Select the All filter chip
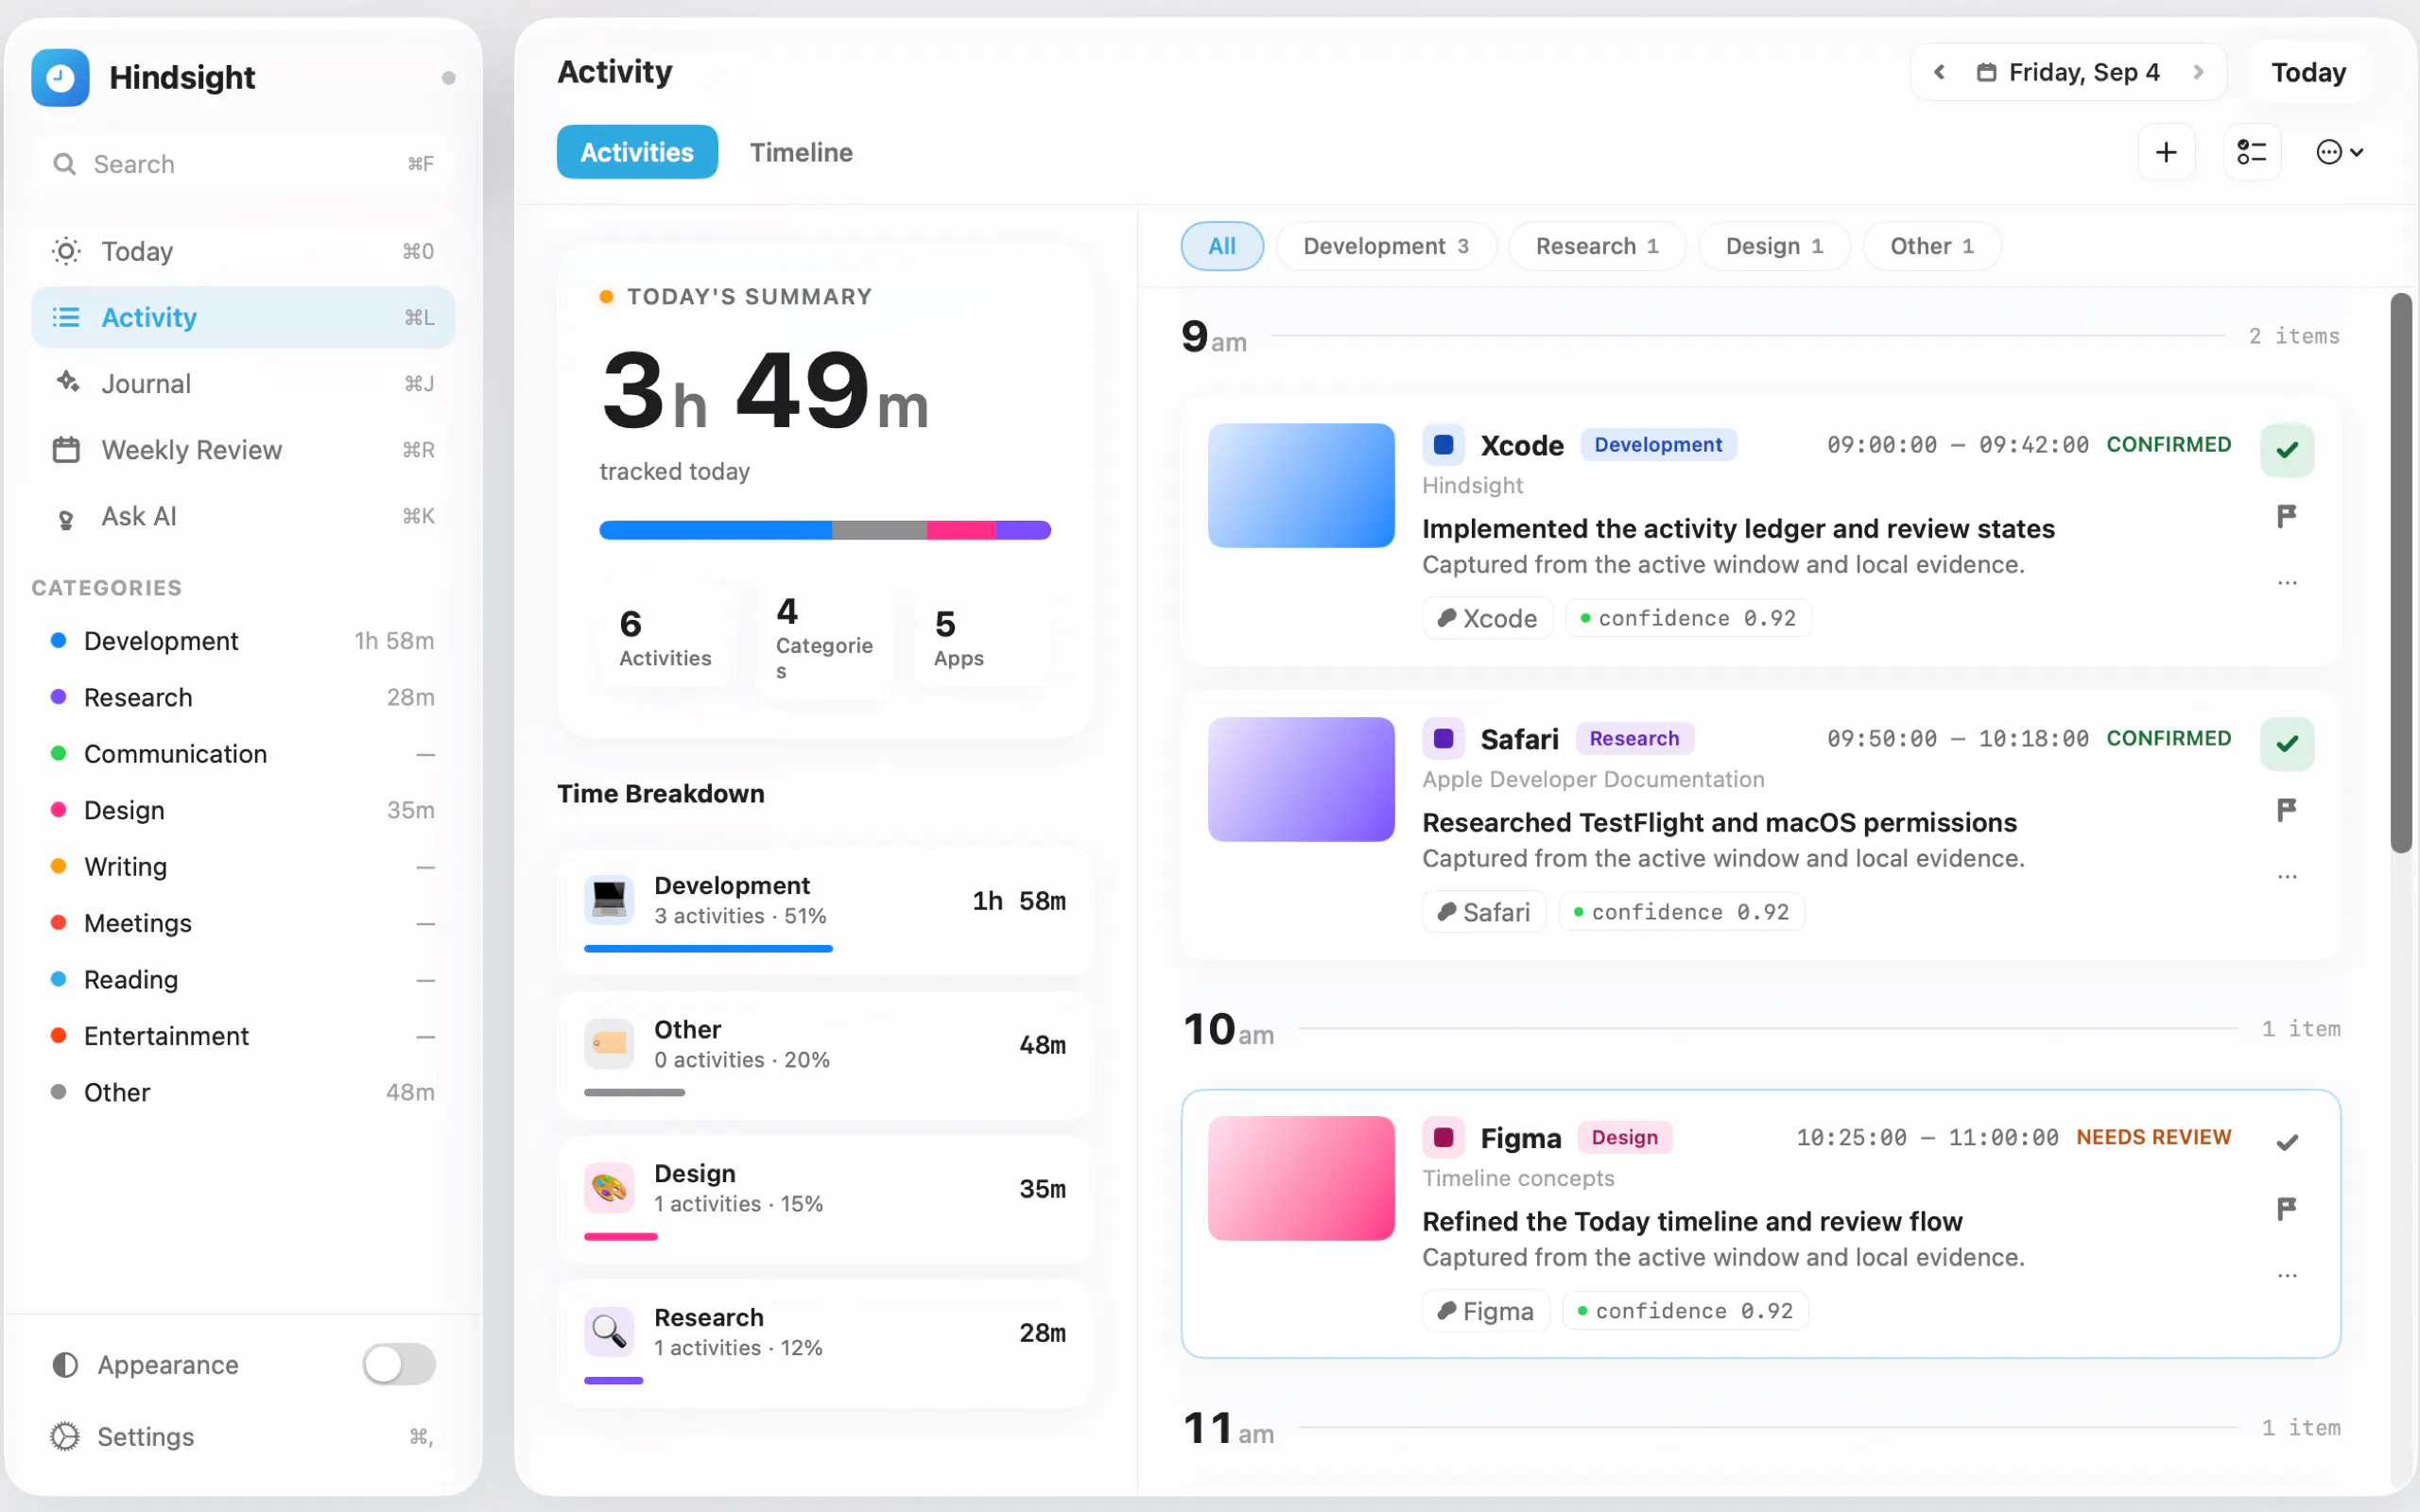Image resolution: width=2420 pixels, height=1512 pixels. pos(1222,246)
